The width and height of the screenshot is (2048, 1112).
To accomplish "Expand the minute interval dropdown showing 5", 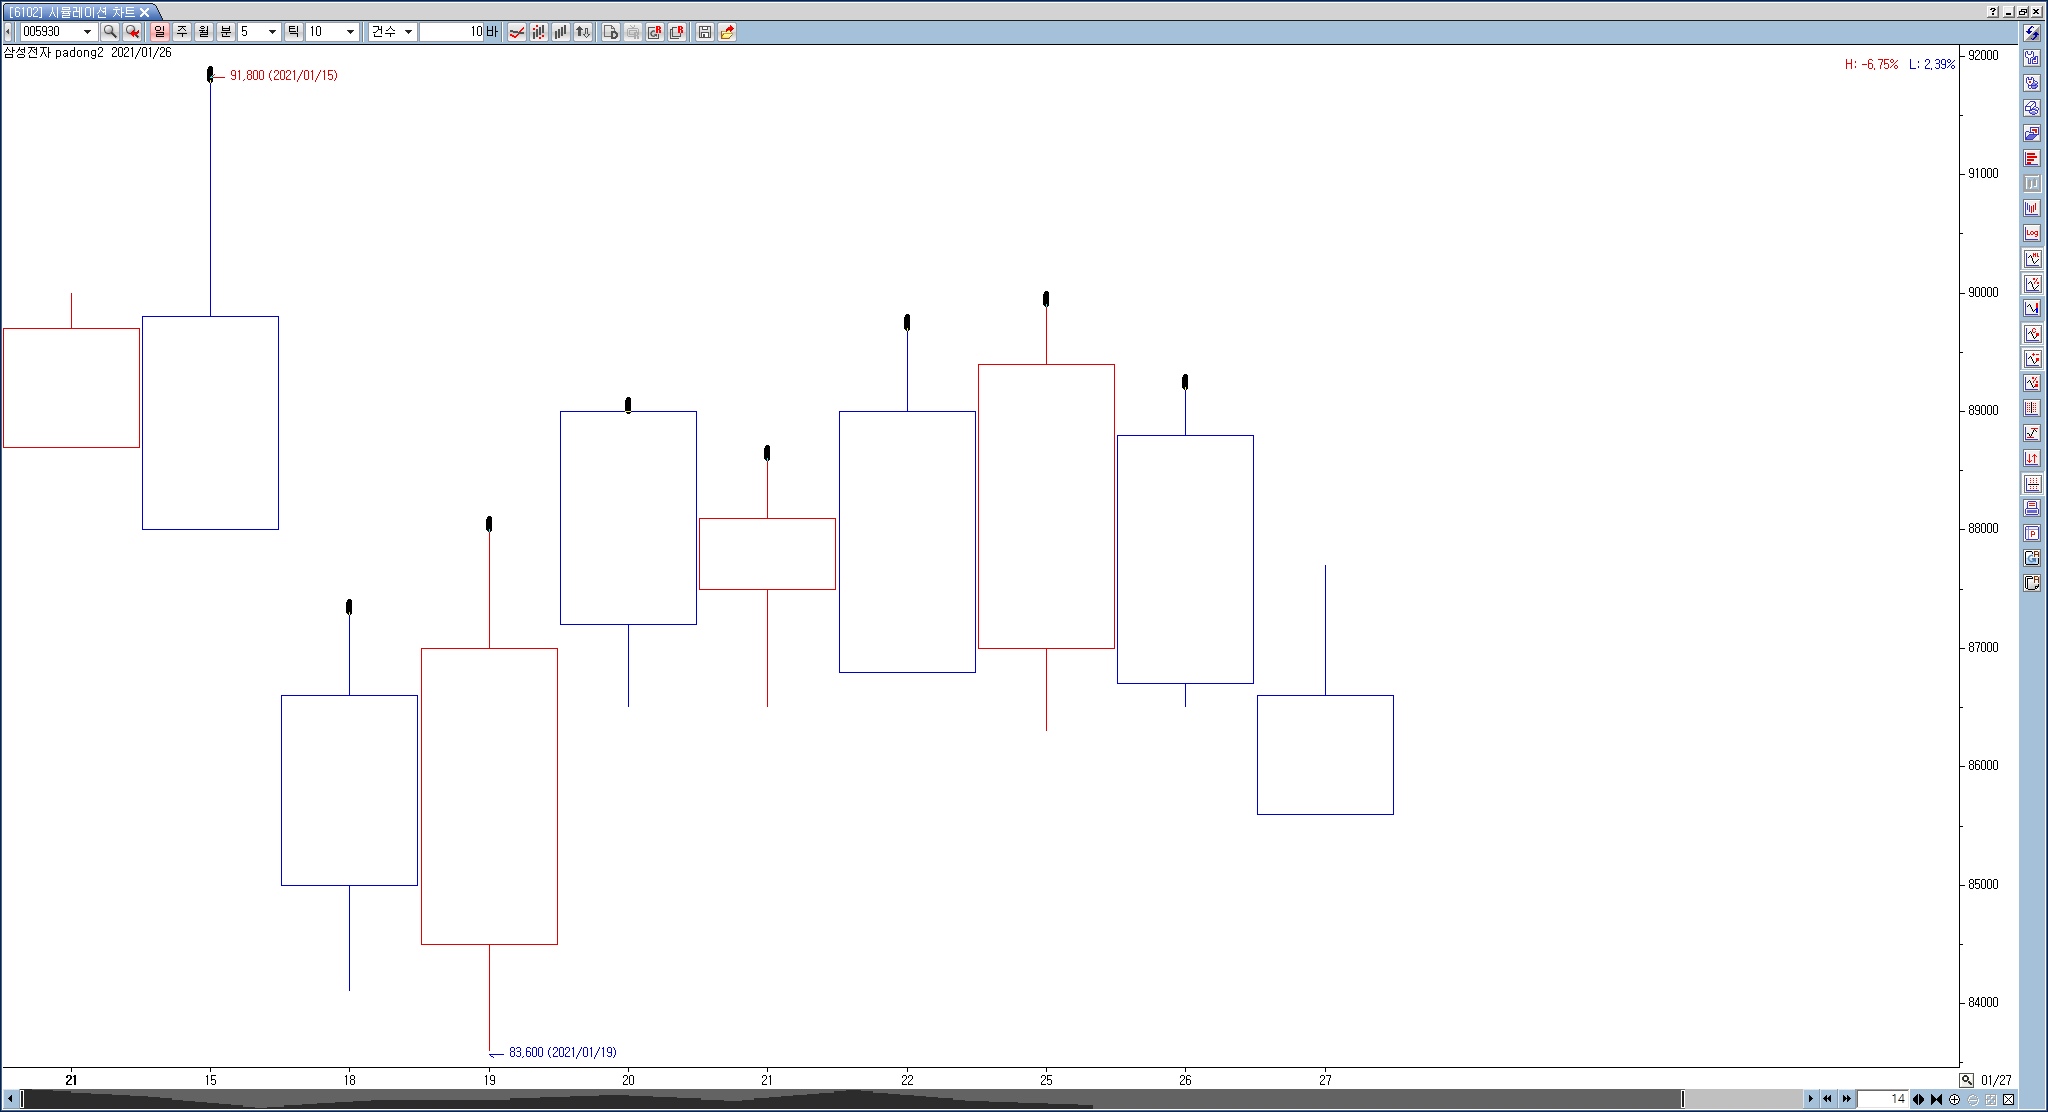I will coord(271,32).
